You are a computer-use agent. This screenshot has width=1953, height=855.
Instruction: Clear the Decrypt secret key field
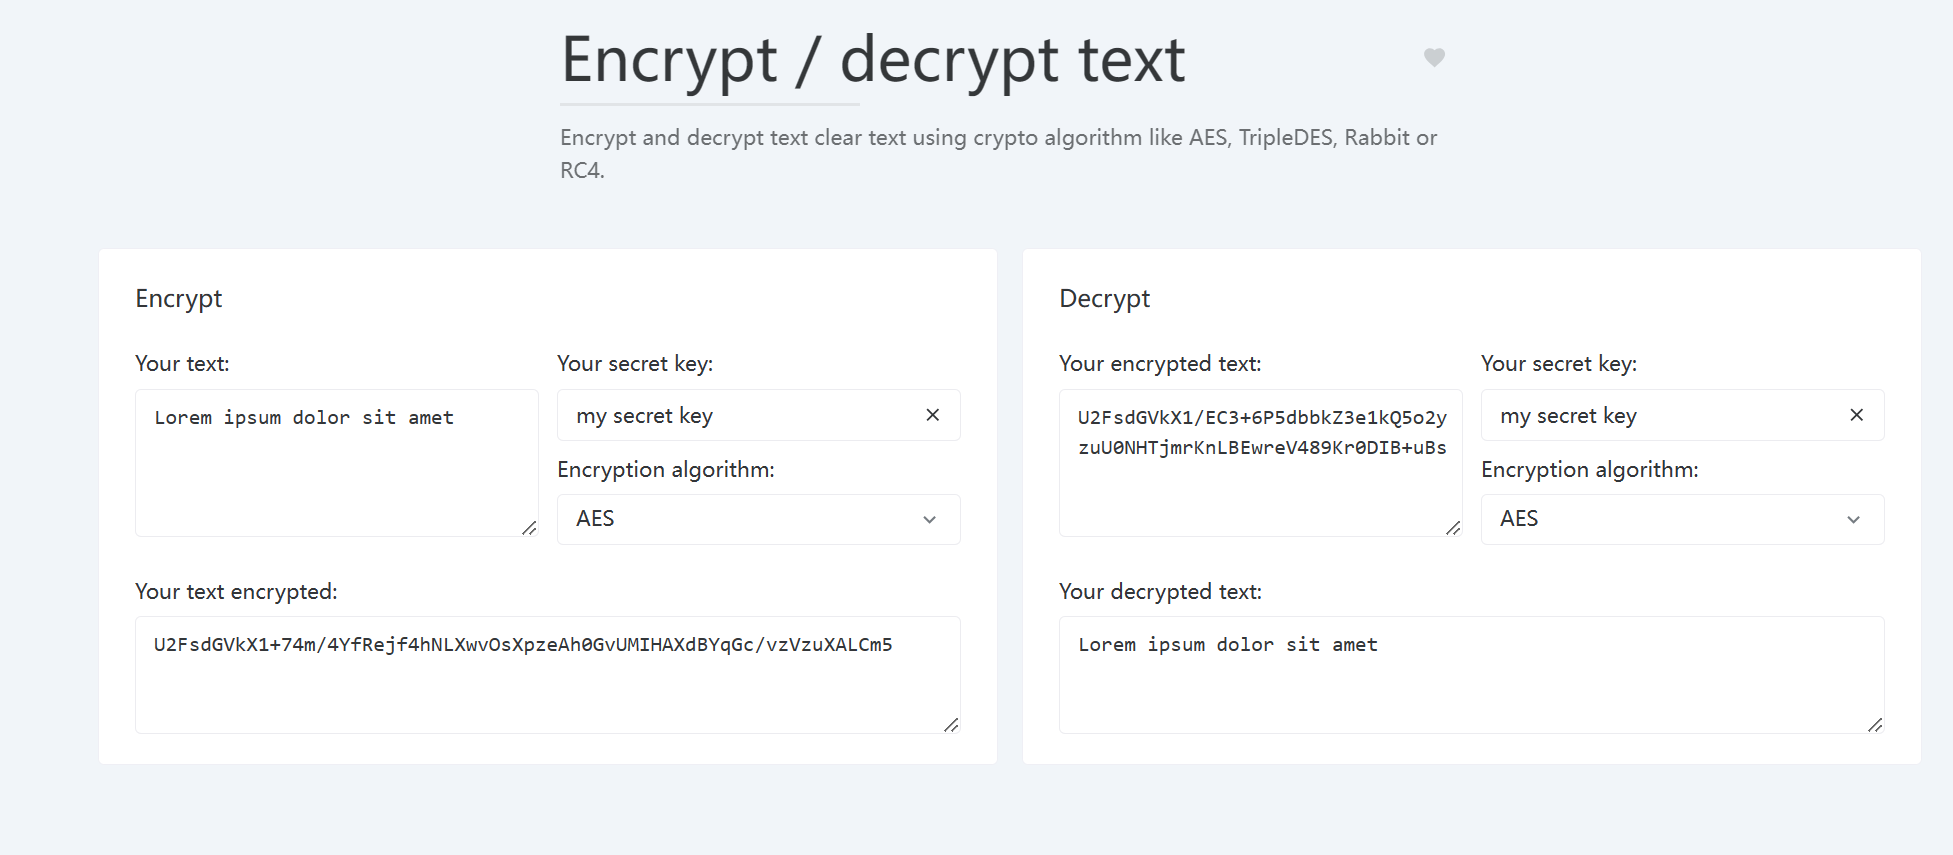tap(1856, 415)
